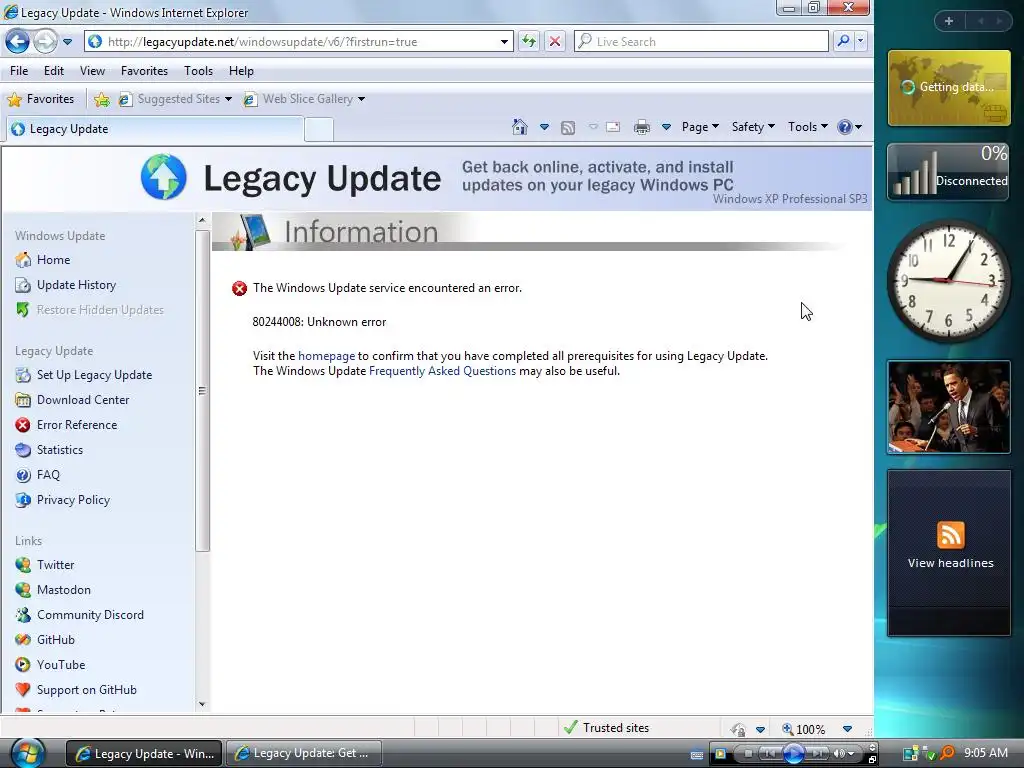The image size is (1024, 768).
Task: Click the sidebar scroll up arrow
Action: click(202, 220)
